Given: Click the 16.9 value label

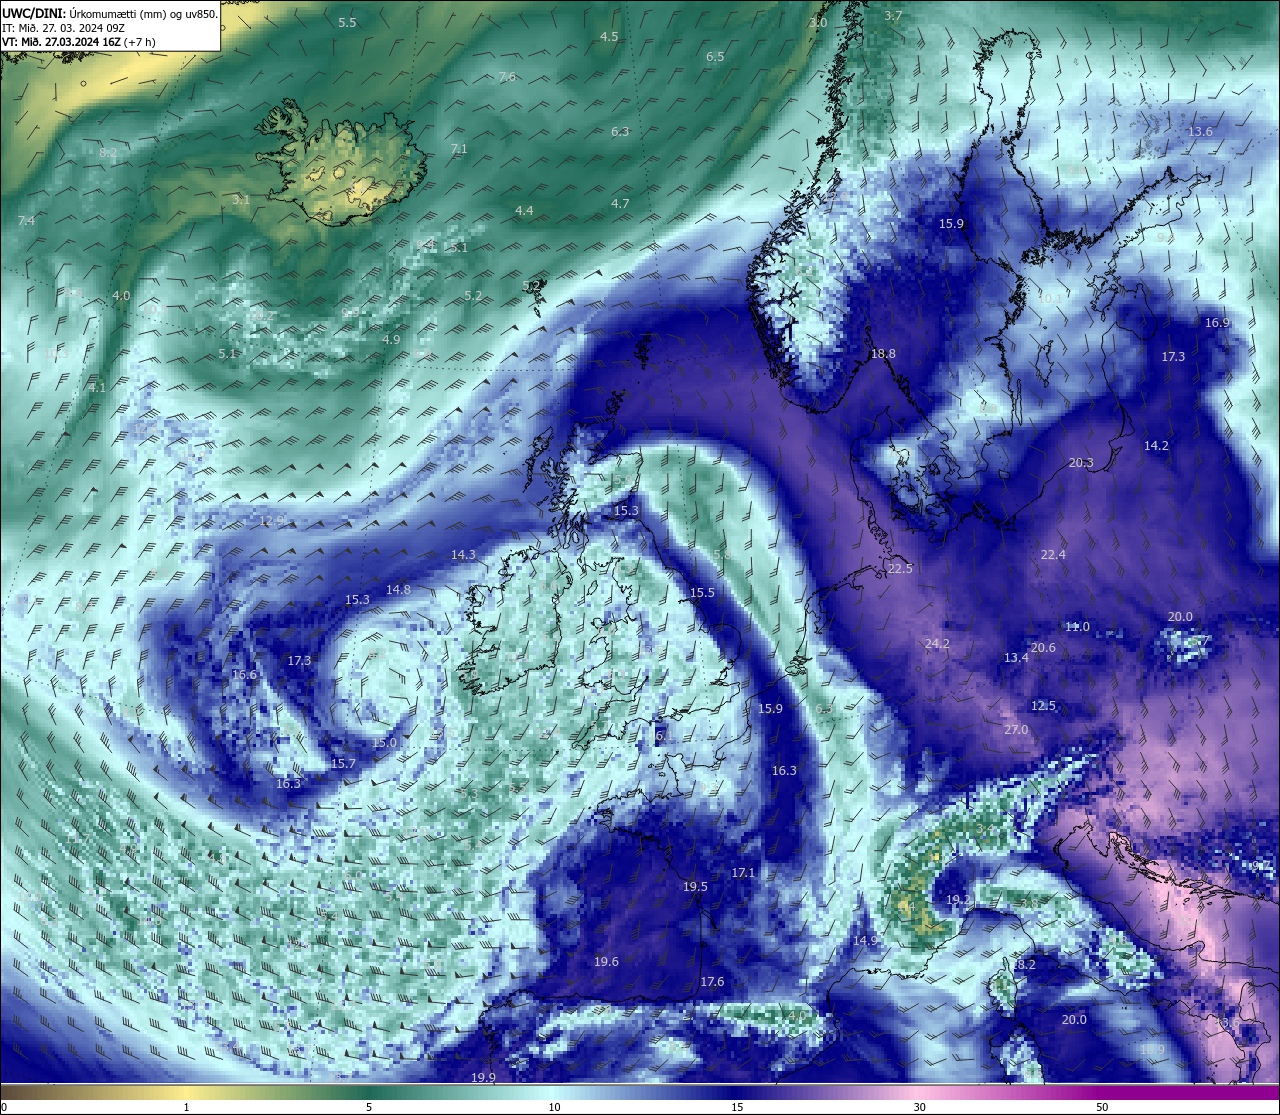Looking at the screenshot, I should (x=1217, y=323).
